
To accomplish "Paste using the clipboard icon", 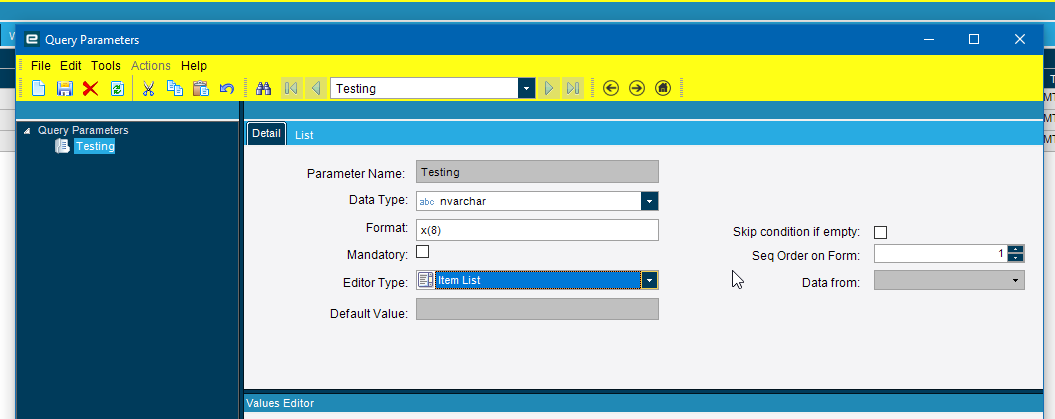I will [x=201, y=88].
